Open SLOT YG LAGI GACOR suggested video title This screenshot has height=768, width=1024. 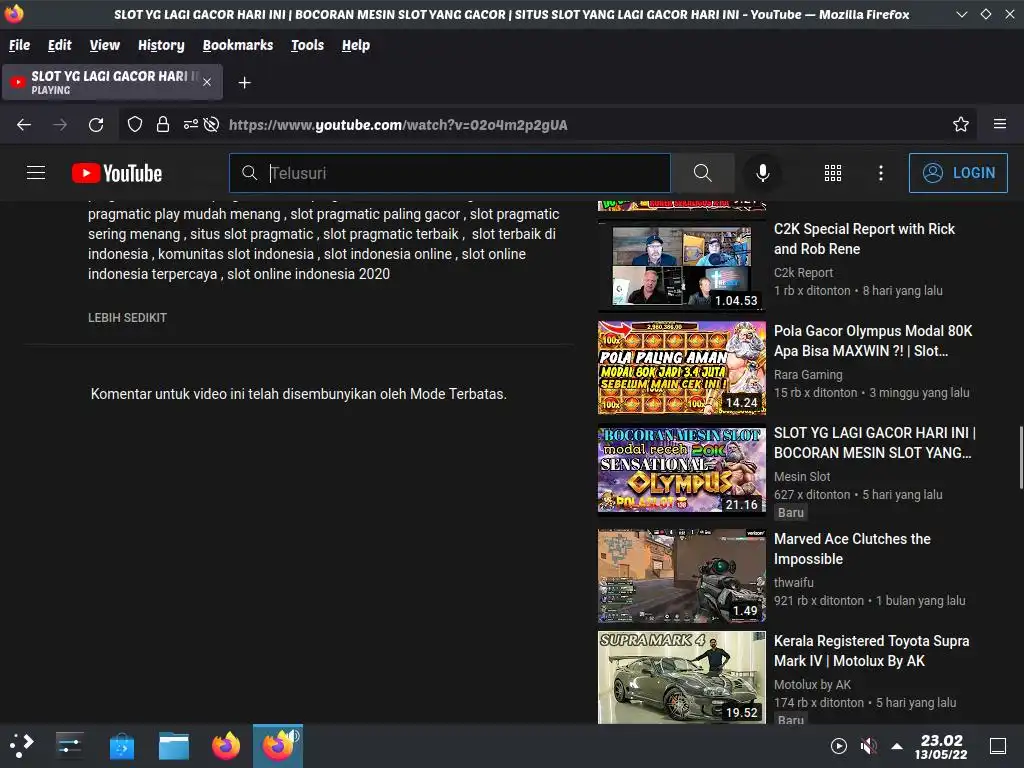[x=874, y=443]
